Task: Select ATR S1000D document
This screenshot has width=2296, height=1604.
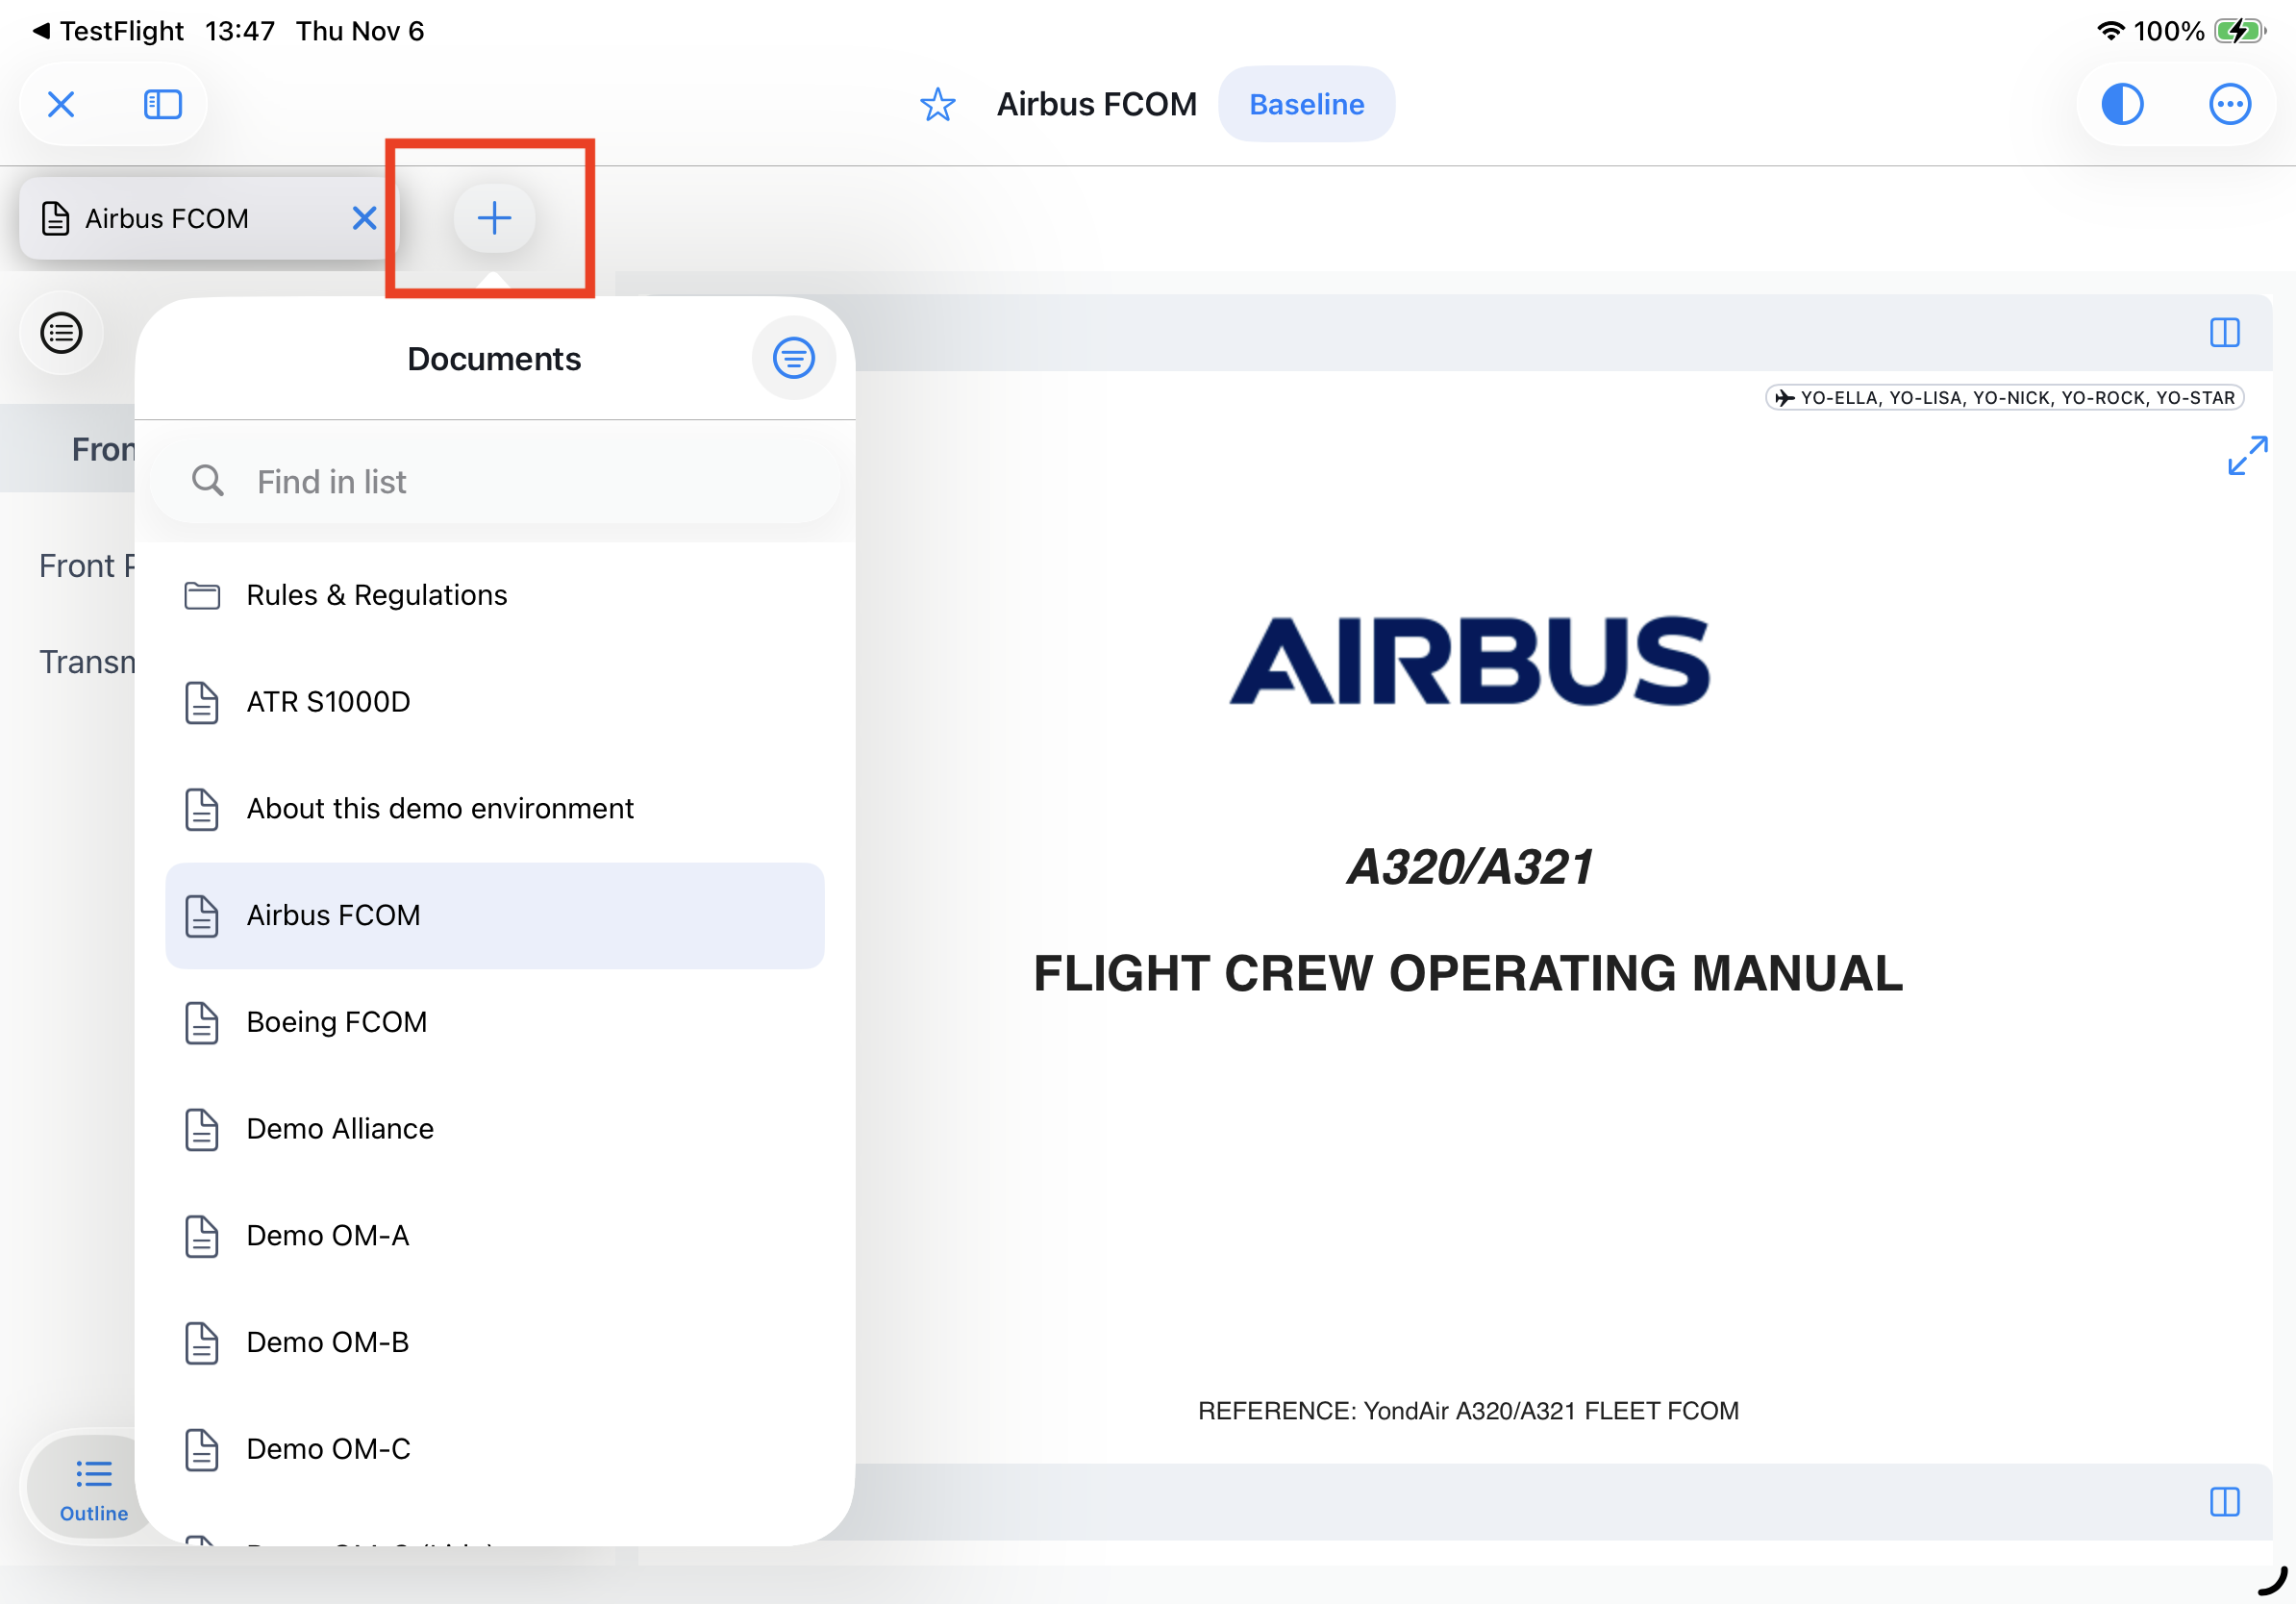Action: (x=328, y=702)
